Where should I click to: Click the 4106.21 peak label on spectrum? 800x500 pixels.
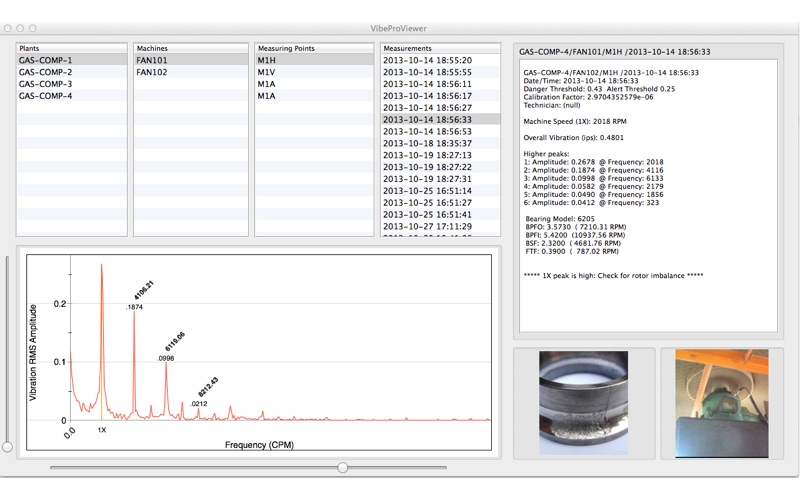coord(144,290)
